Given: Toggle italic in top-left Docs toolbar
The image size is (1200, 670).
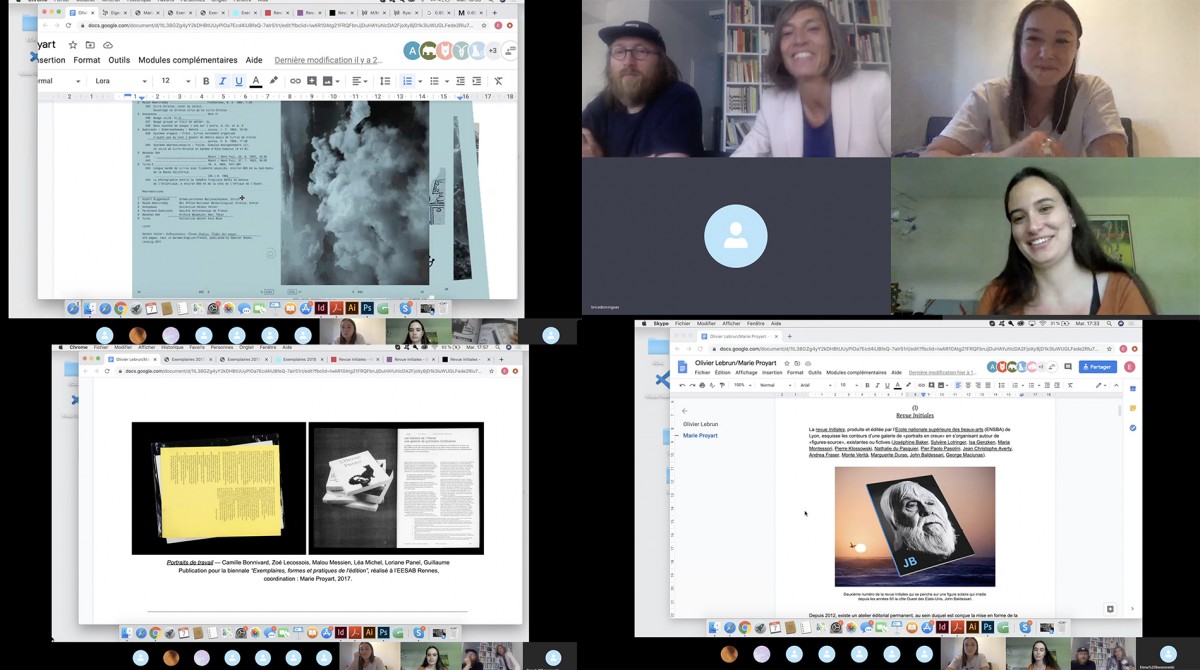Looking at the screenshot, I should coord(222,81).
